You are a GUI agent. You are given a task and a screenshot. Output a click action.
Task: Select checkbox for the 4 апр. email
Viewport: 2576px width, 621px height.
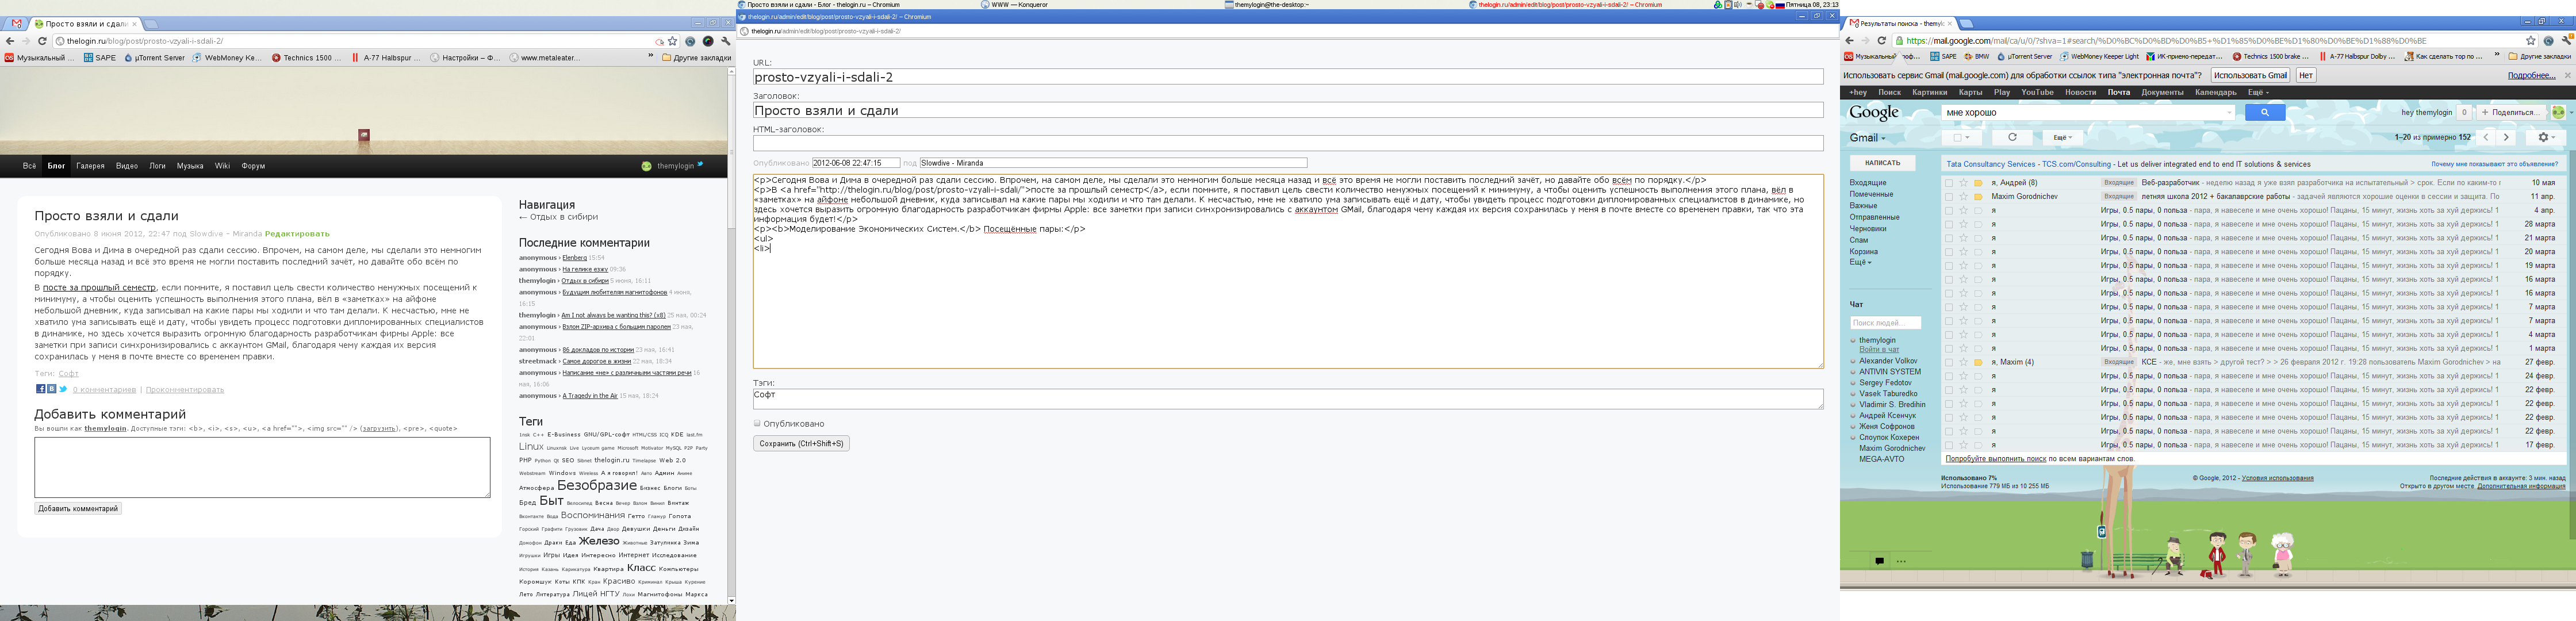pyautogui.click(x=1948, y=210)
